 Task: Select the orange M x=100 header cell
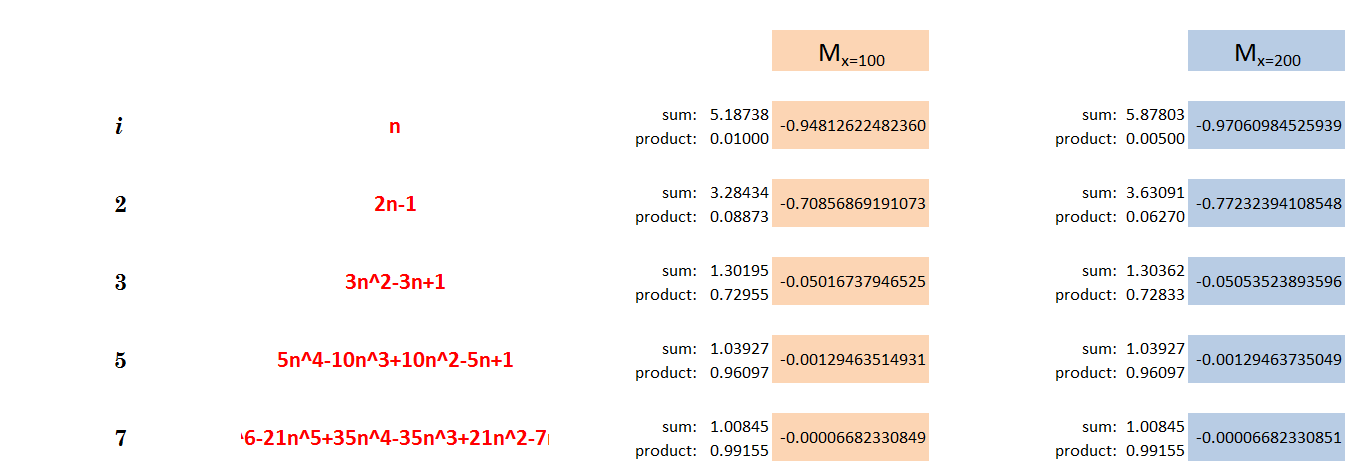(850, 51)
